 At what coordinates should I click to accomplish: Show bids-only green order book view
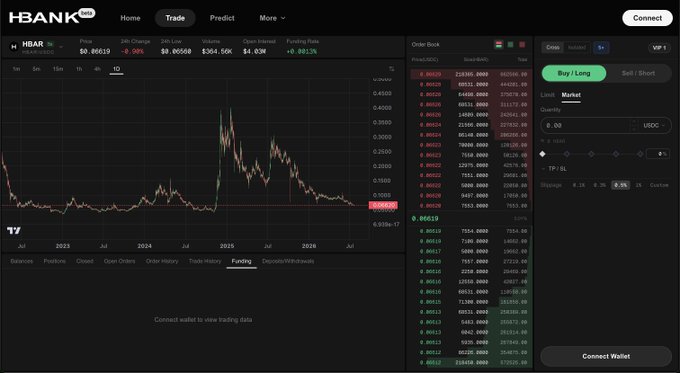click(x=510, y=44)
